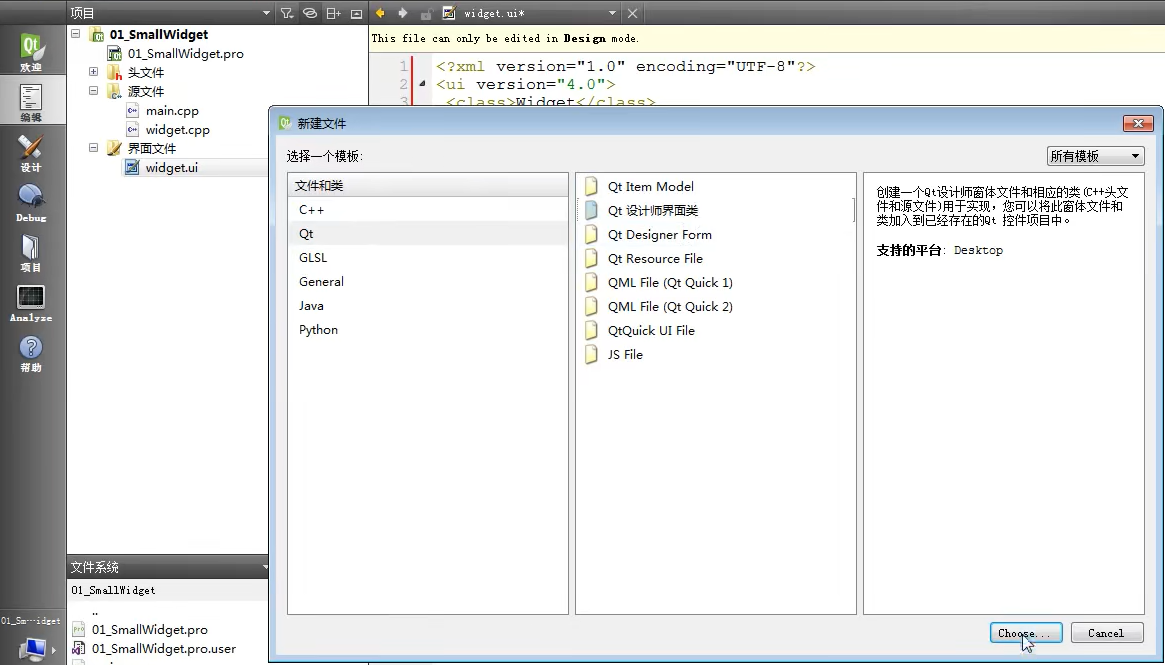Click the file lock icon in editor toolbar

click(426, 13)
